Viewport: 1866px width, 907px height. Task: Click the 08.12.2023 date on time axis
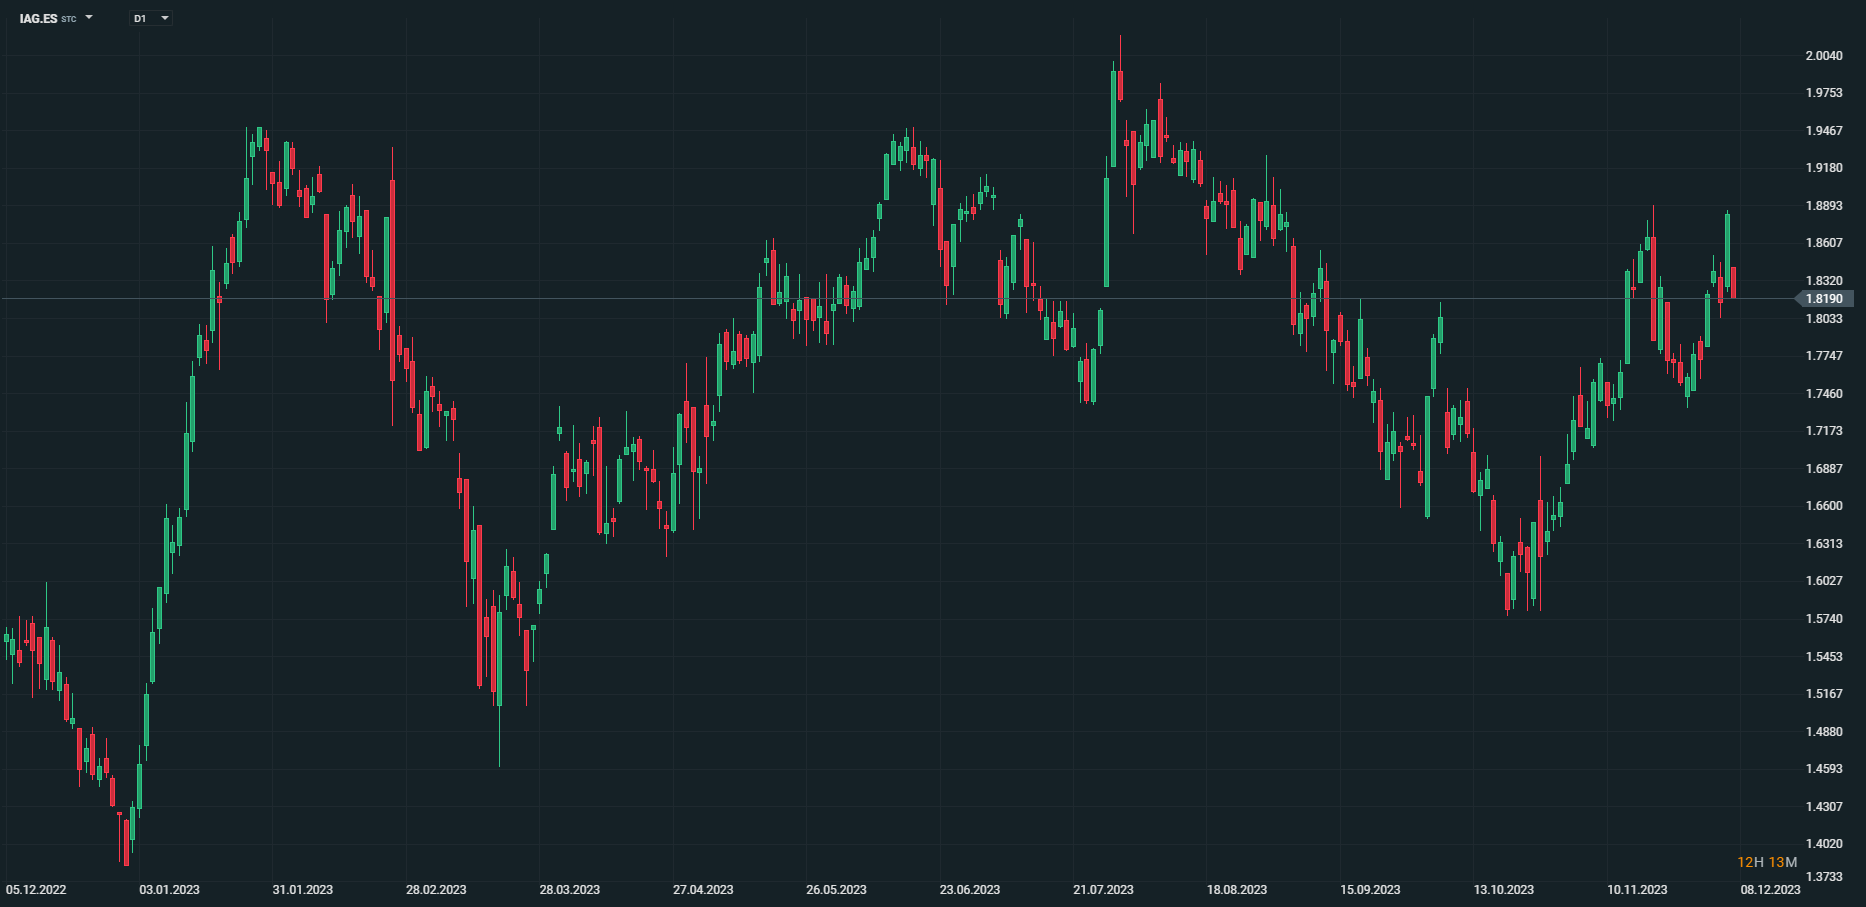click(1770, 890)
